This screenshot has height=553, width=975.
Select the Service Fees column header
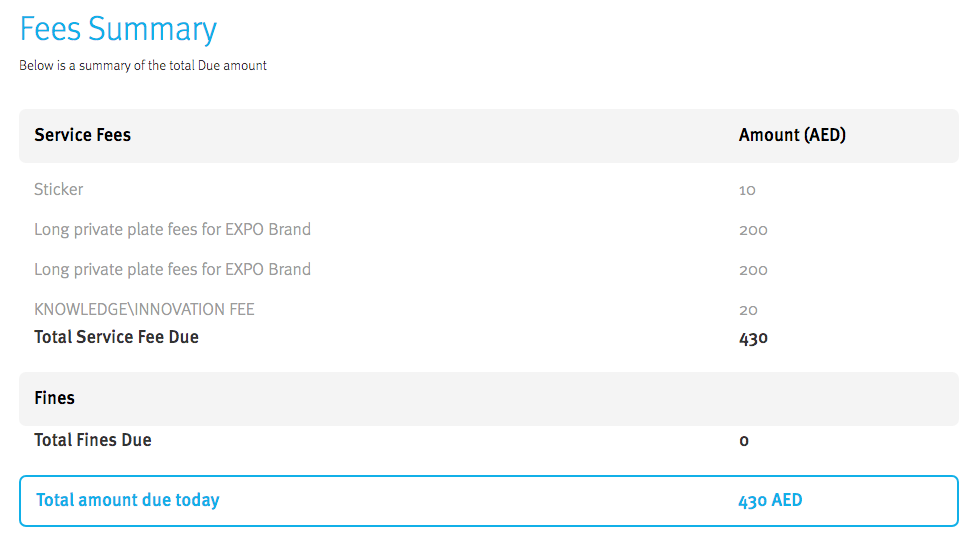(82, 135)
